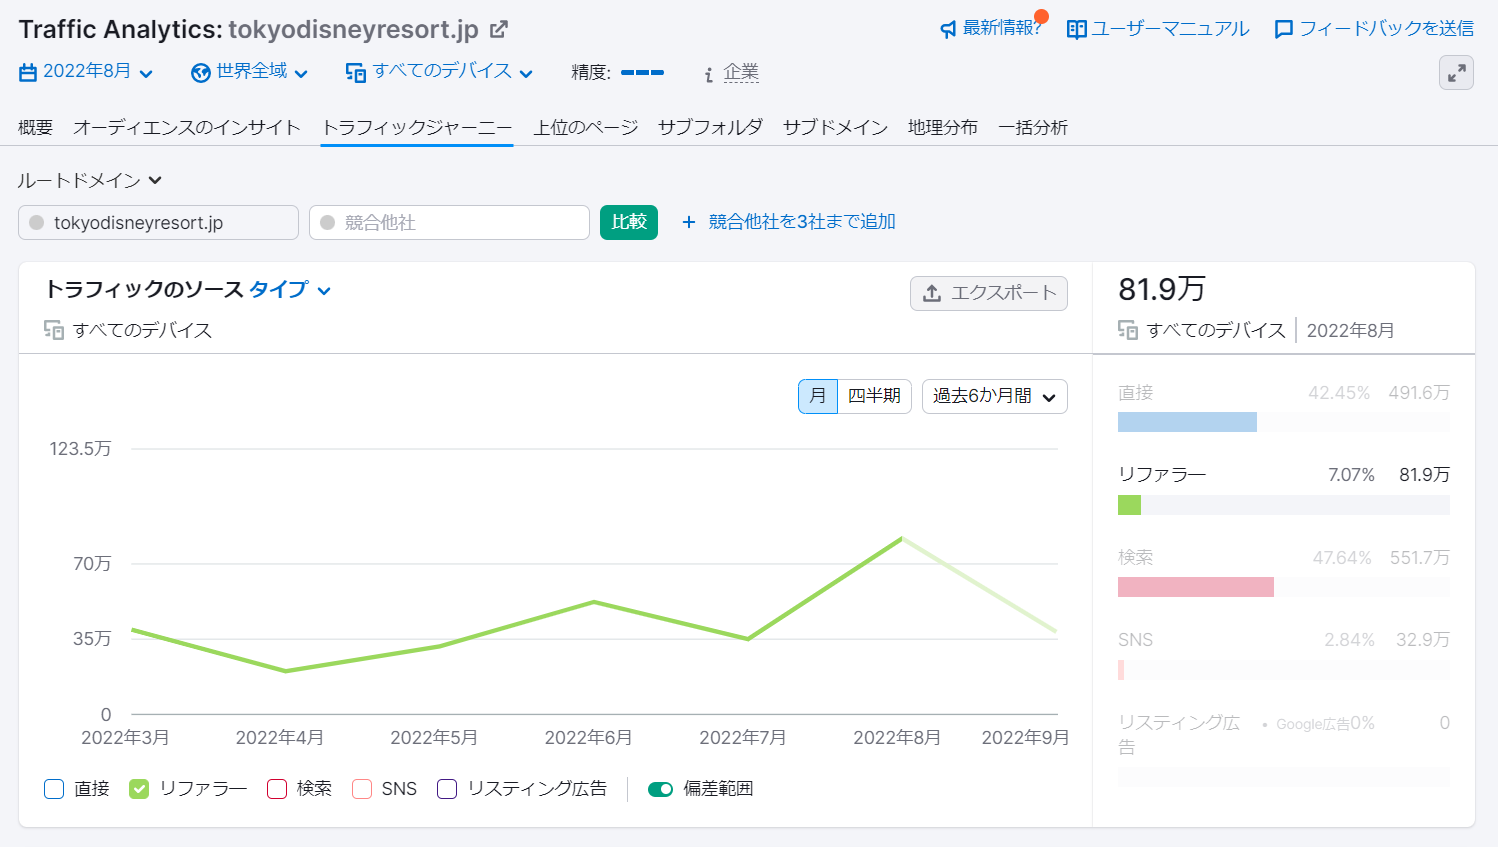Click the 81.9万 total value
1498x847 pixels.
1162,289
